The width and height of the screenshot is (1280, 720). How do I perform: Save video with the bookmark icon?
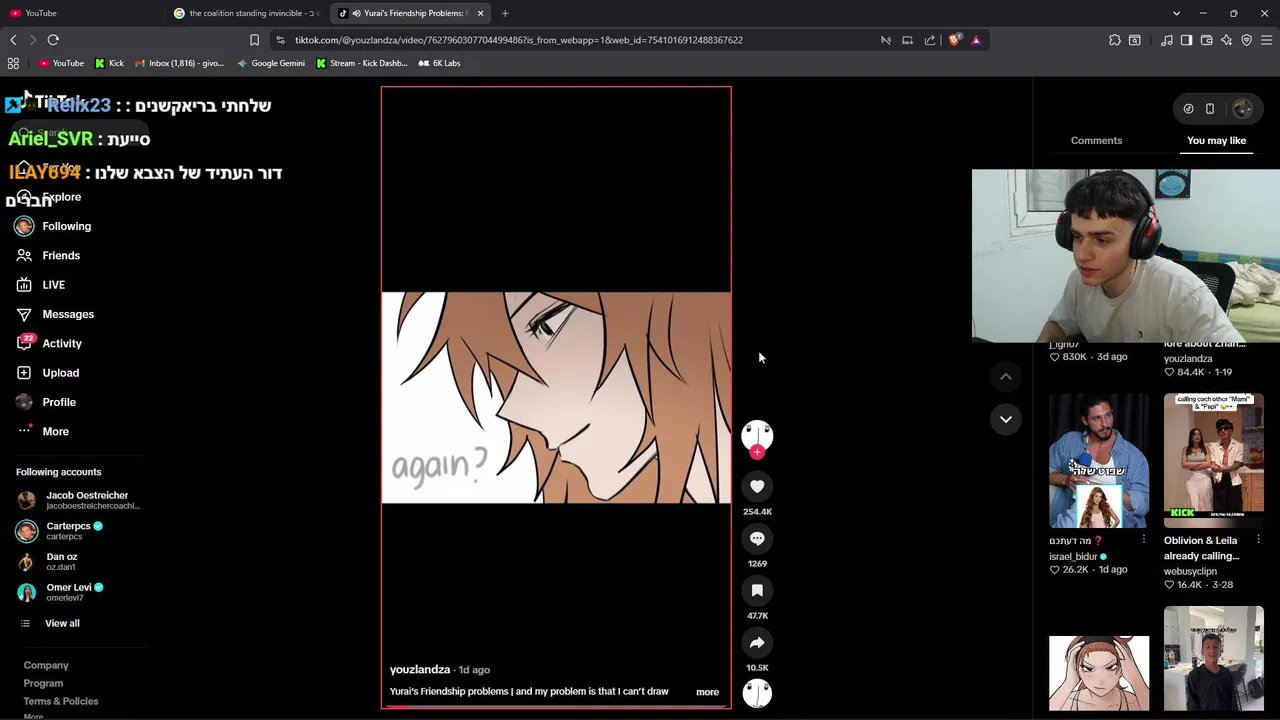(x=757, y=590)
